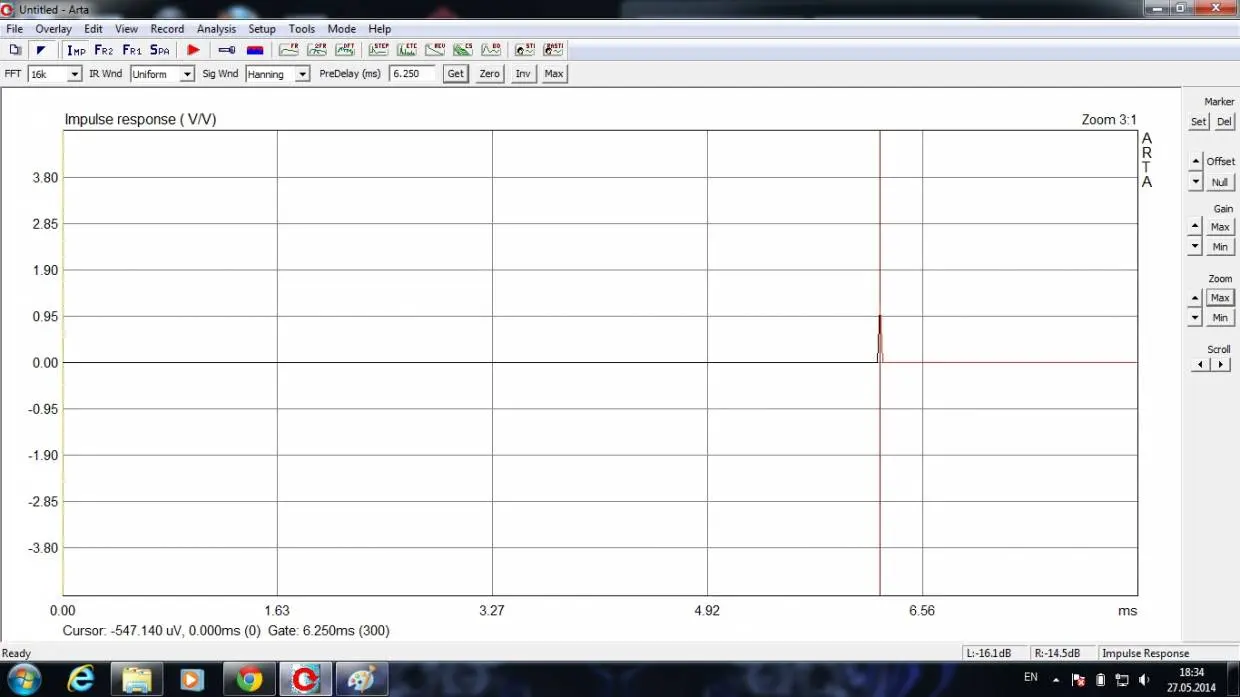Switch to Imp impulse response mode
The width and height of the screenshot is (1240, 697).
tap(76, 49)
